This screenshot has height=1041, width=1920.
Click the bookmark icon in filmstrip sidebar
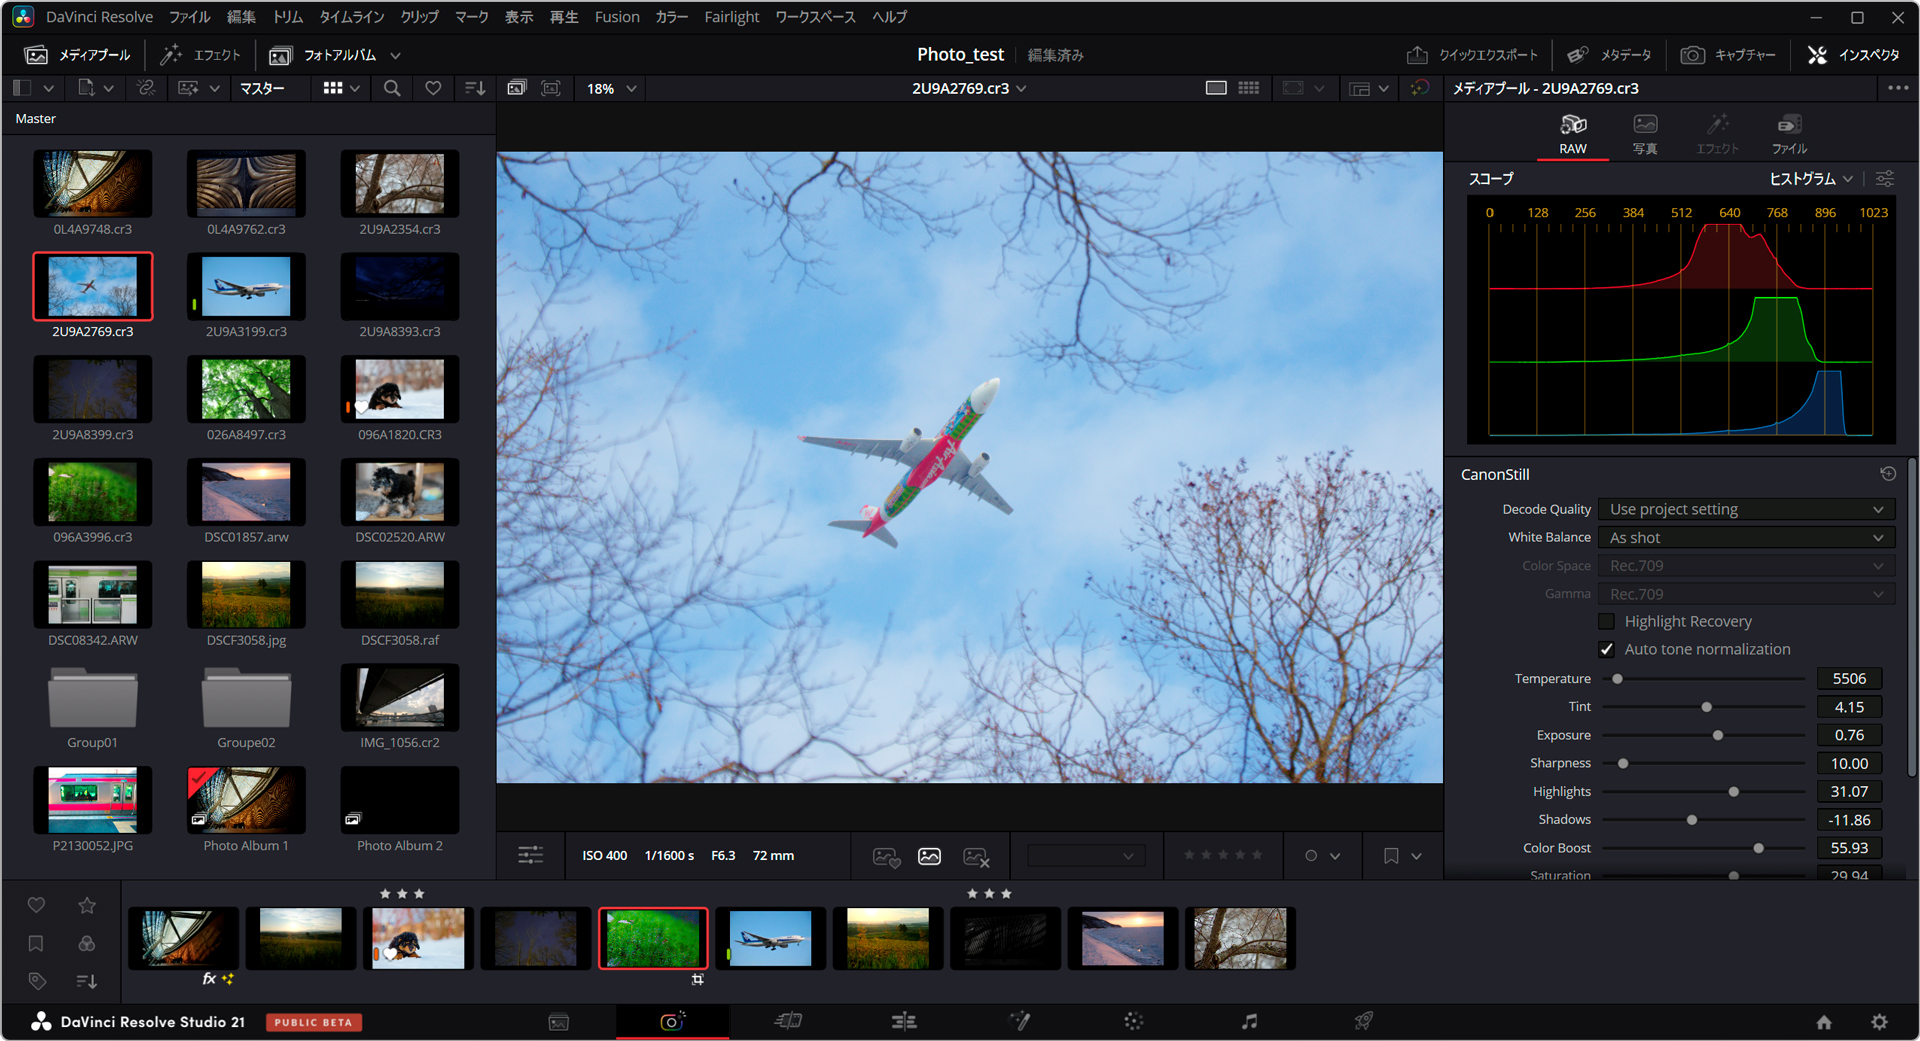tap(36, 943)
